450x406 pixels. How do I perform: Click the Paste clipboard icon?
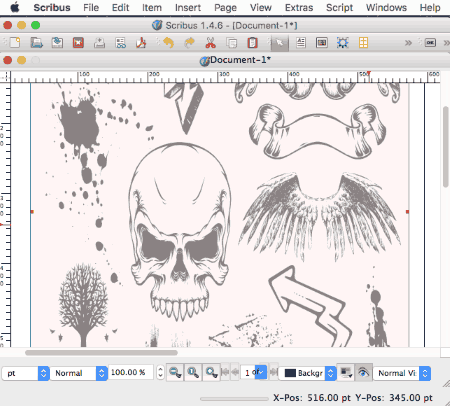(x=252, y=43)
